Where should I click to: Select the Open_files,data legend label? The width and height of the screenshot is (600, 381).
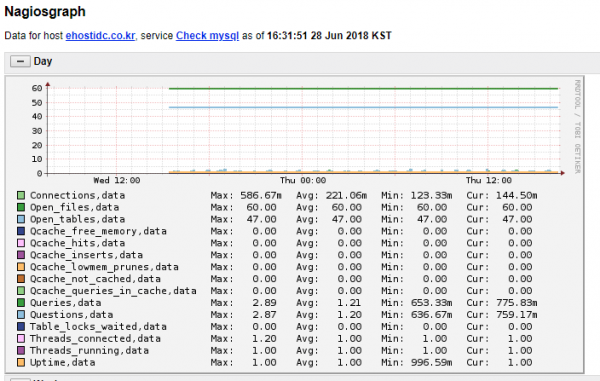(75, 207)
